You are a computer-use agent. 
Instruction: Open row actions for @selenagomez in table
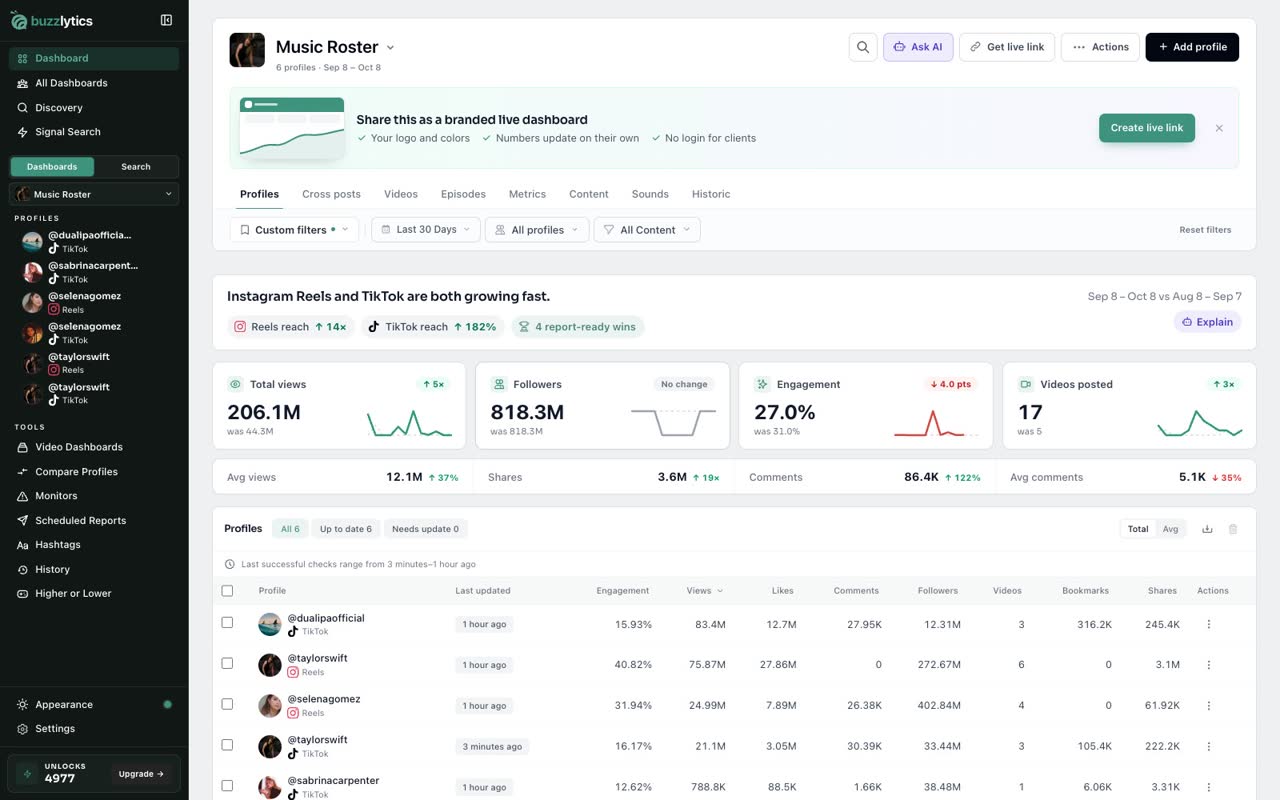point(1209,706)
